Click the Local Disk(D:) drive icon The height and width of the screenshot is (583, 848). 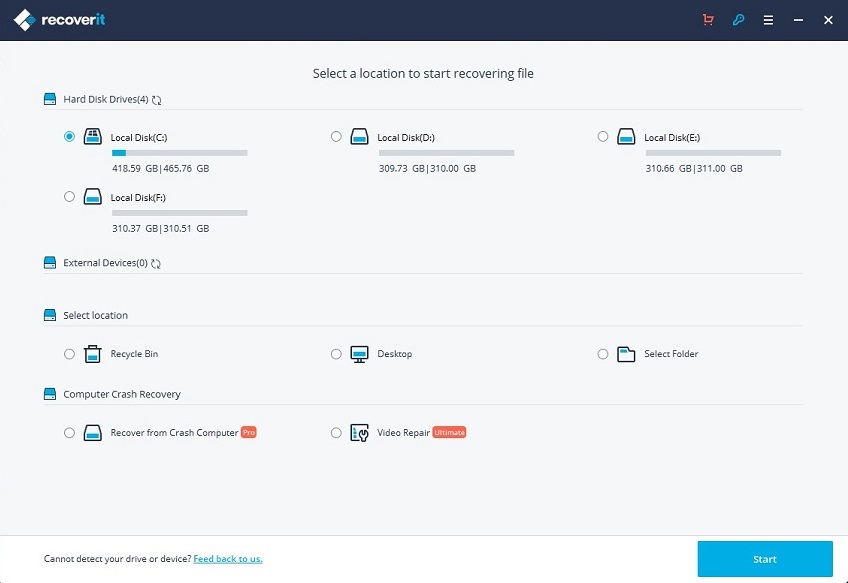pyautogui.click(x=359, y=136)
